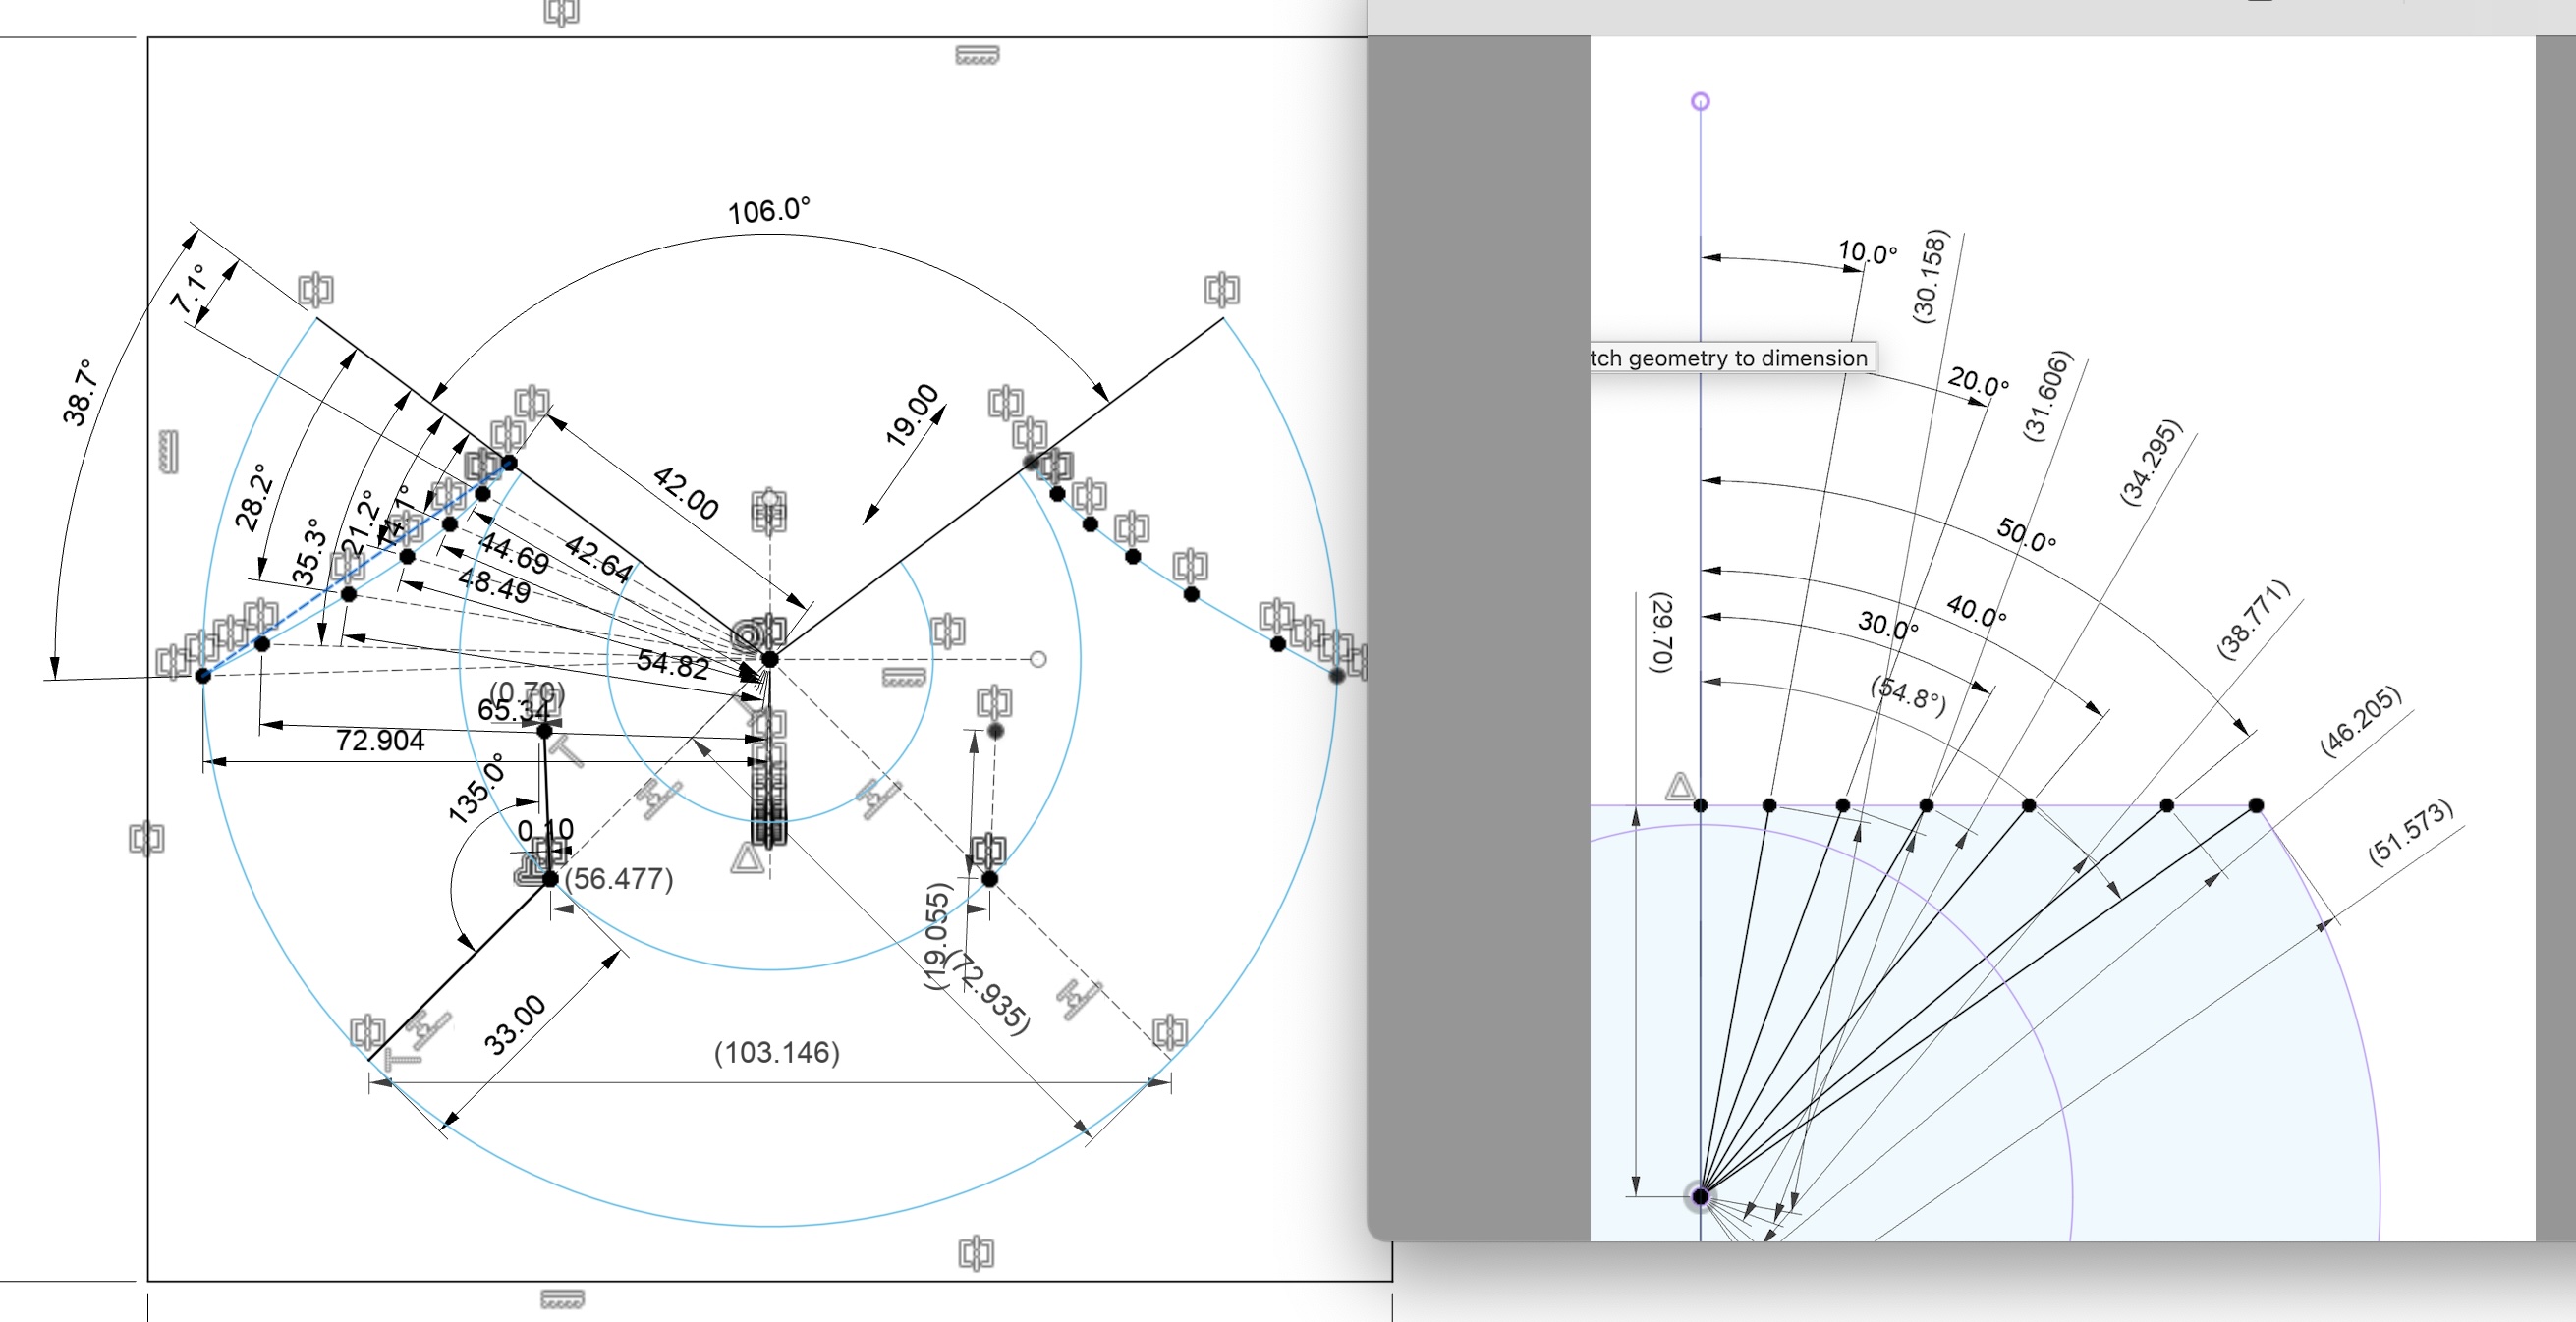
Task: Select the 72.904 horizontal dimension
Action: [380, 740]
